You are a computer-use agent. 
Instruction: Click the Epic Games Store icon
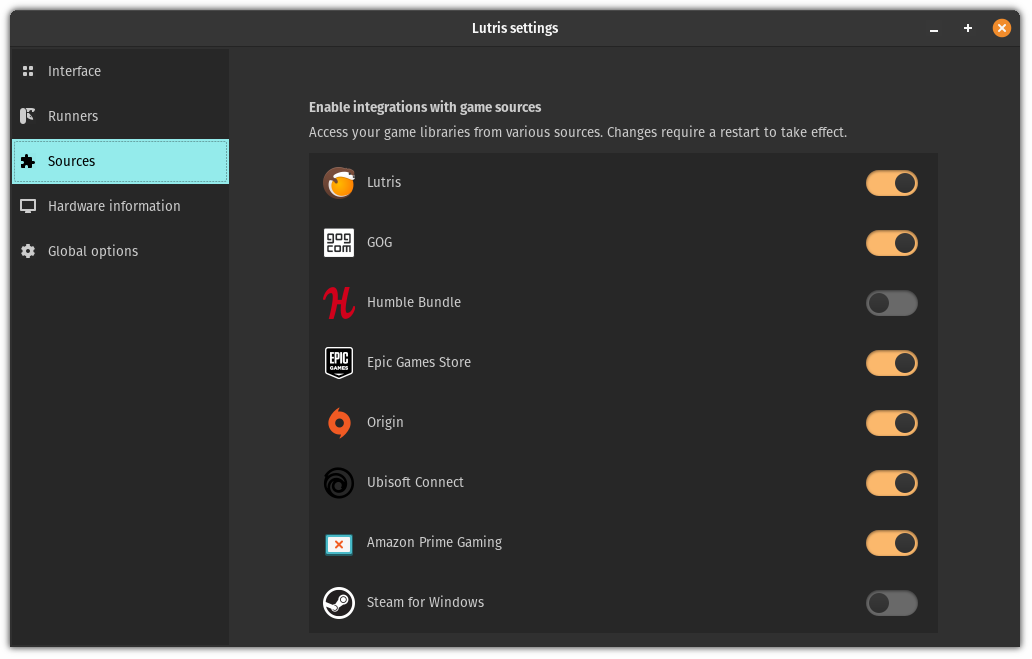click(x=339, y=363)
